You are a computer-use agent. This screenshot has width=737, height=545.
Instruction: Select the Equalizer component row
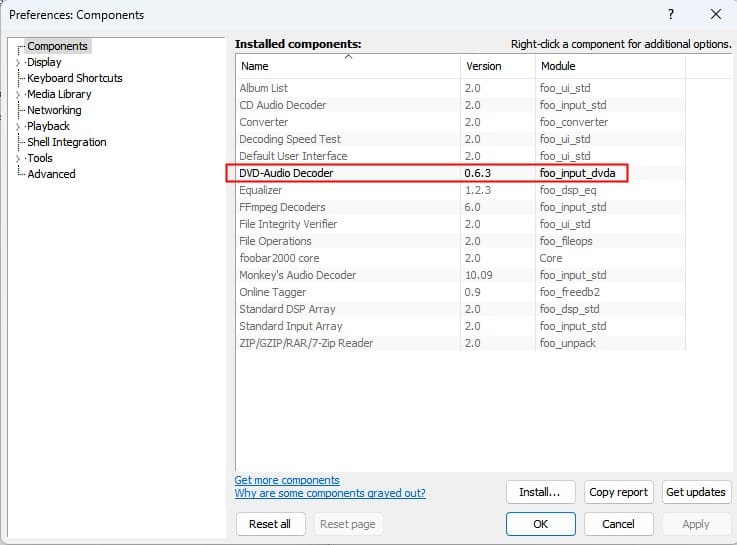(461, 190)
